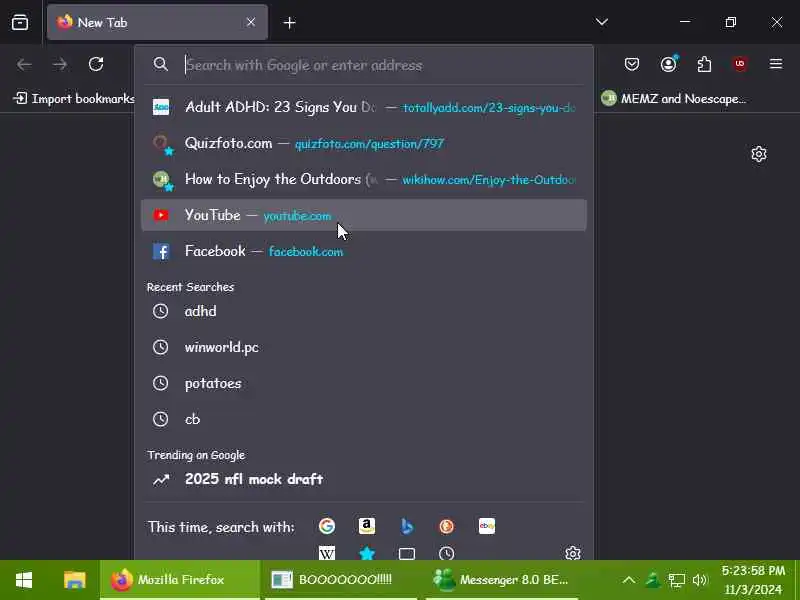Select the Adult ADHD 23 Signs suggestion
Screen dimensions: 800x600
tap(364, 107)
